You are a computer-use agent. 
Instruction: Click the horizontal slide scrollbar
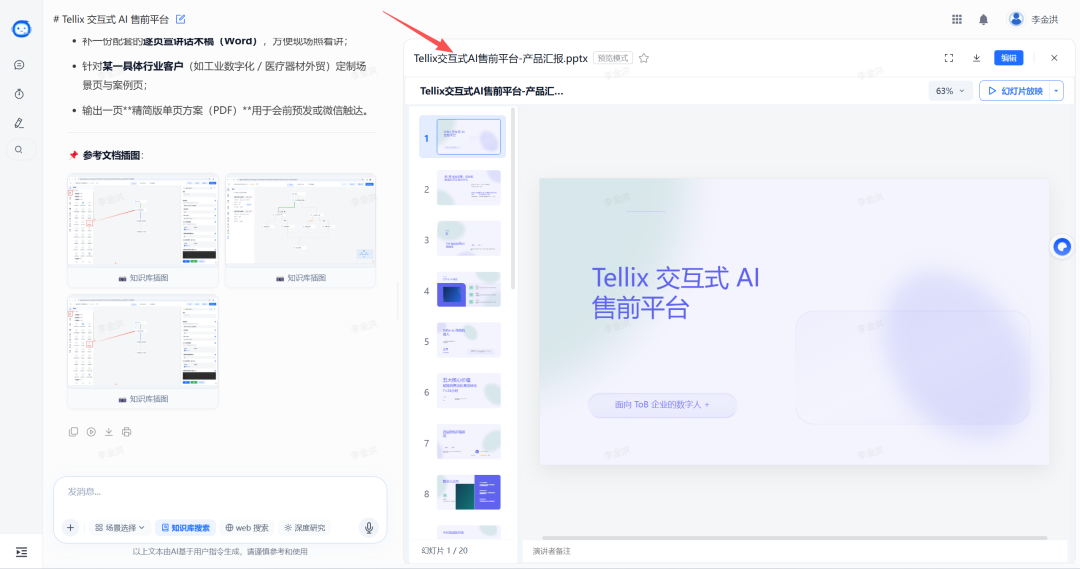(x=794, y=537)
